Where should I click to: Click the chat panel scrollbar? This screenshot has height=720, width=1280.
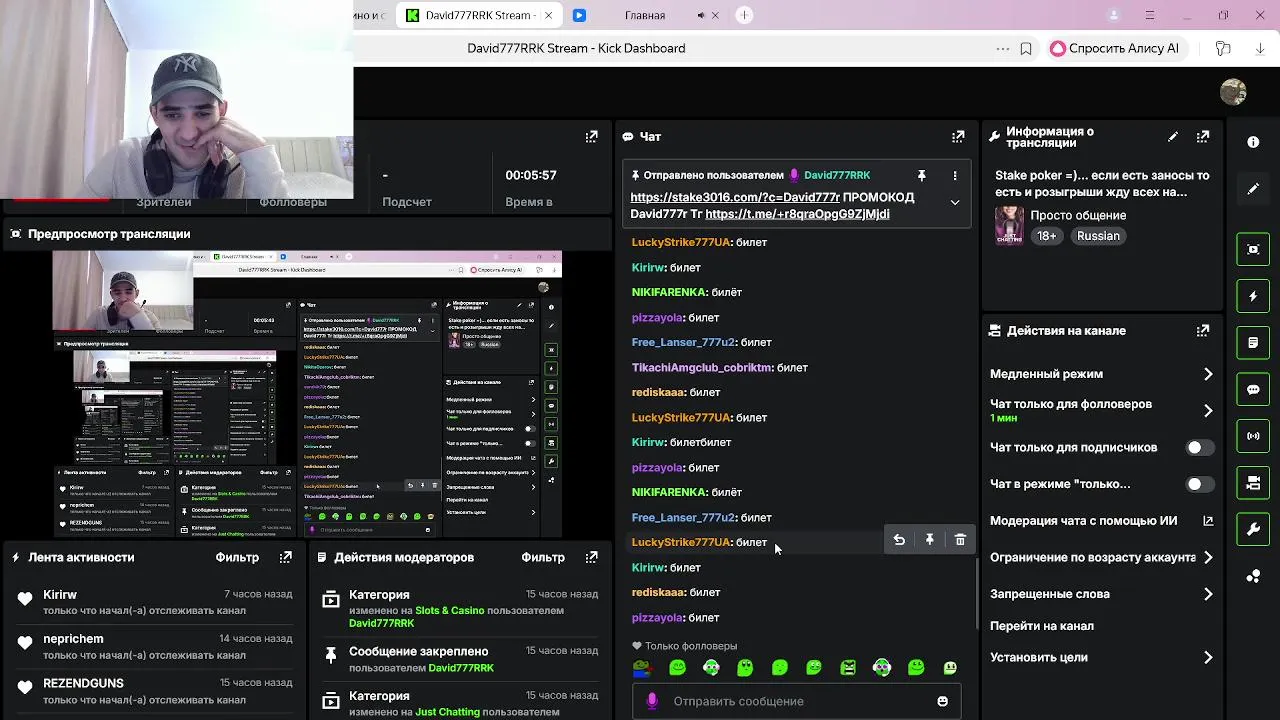977,594
